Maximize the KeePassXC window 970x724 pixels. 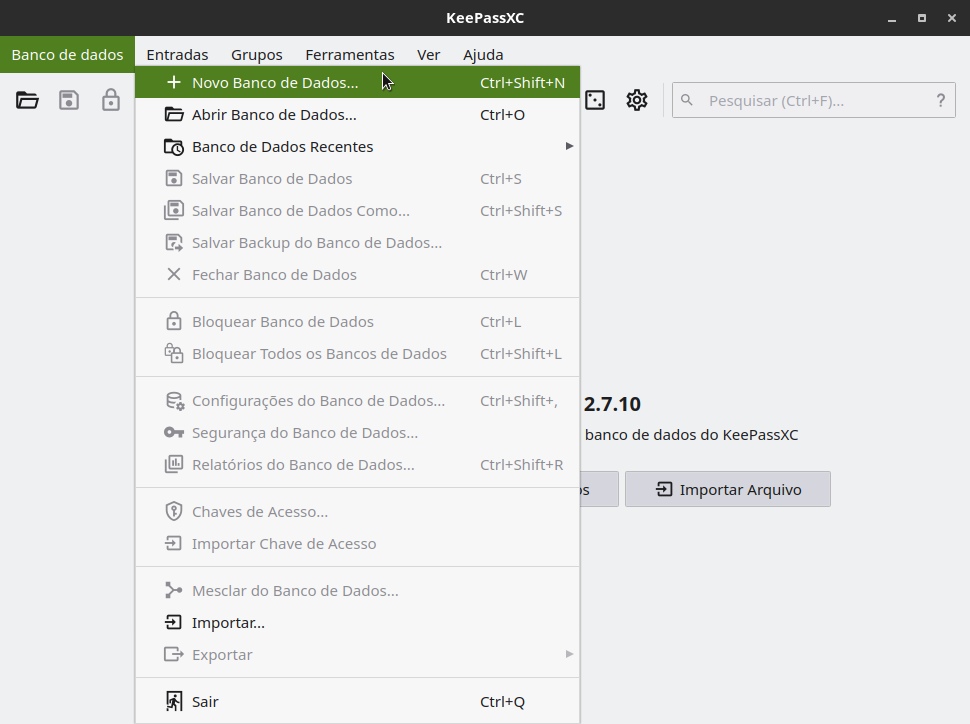point(922,18)
